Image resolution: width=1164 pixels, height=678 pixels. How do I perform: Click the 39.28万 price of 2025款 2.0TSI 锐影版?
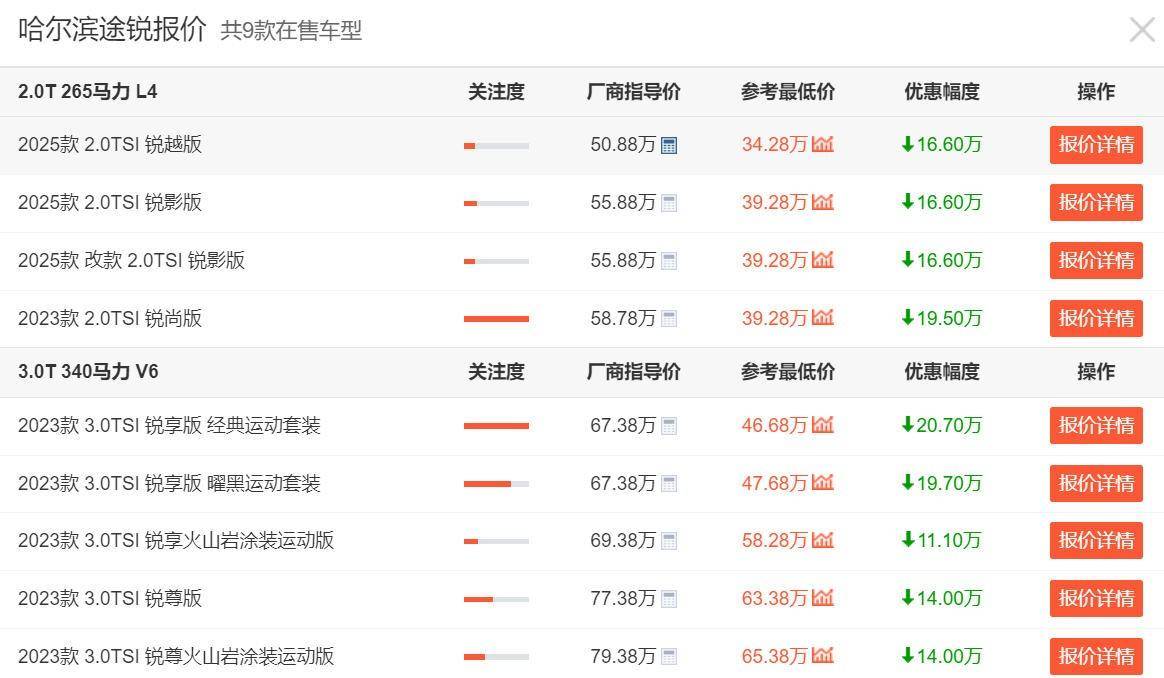[774, 203]
